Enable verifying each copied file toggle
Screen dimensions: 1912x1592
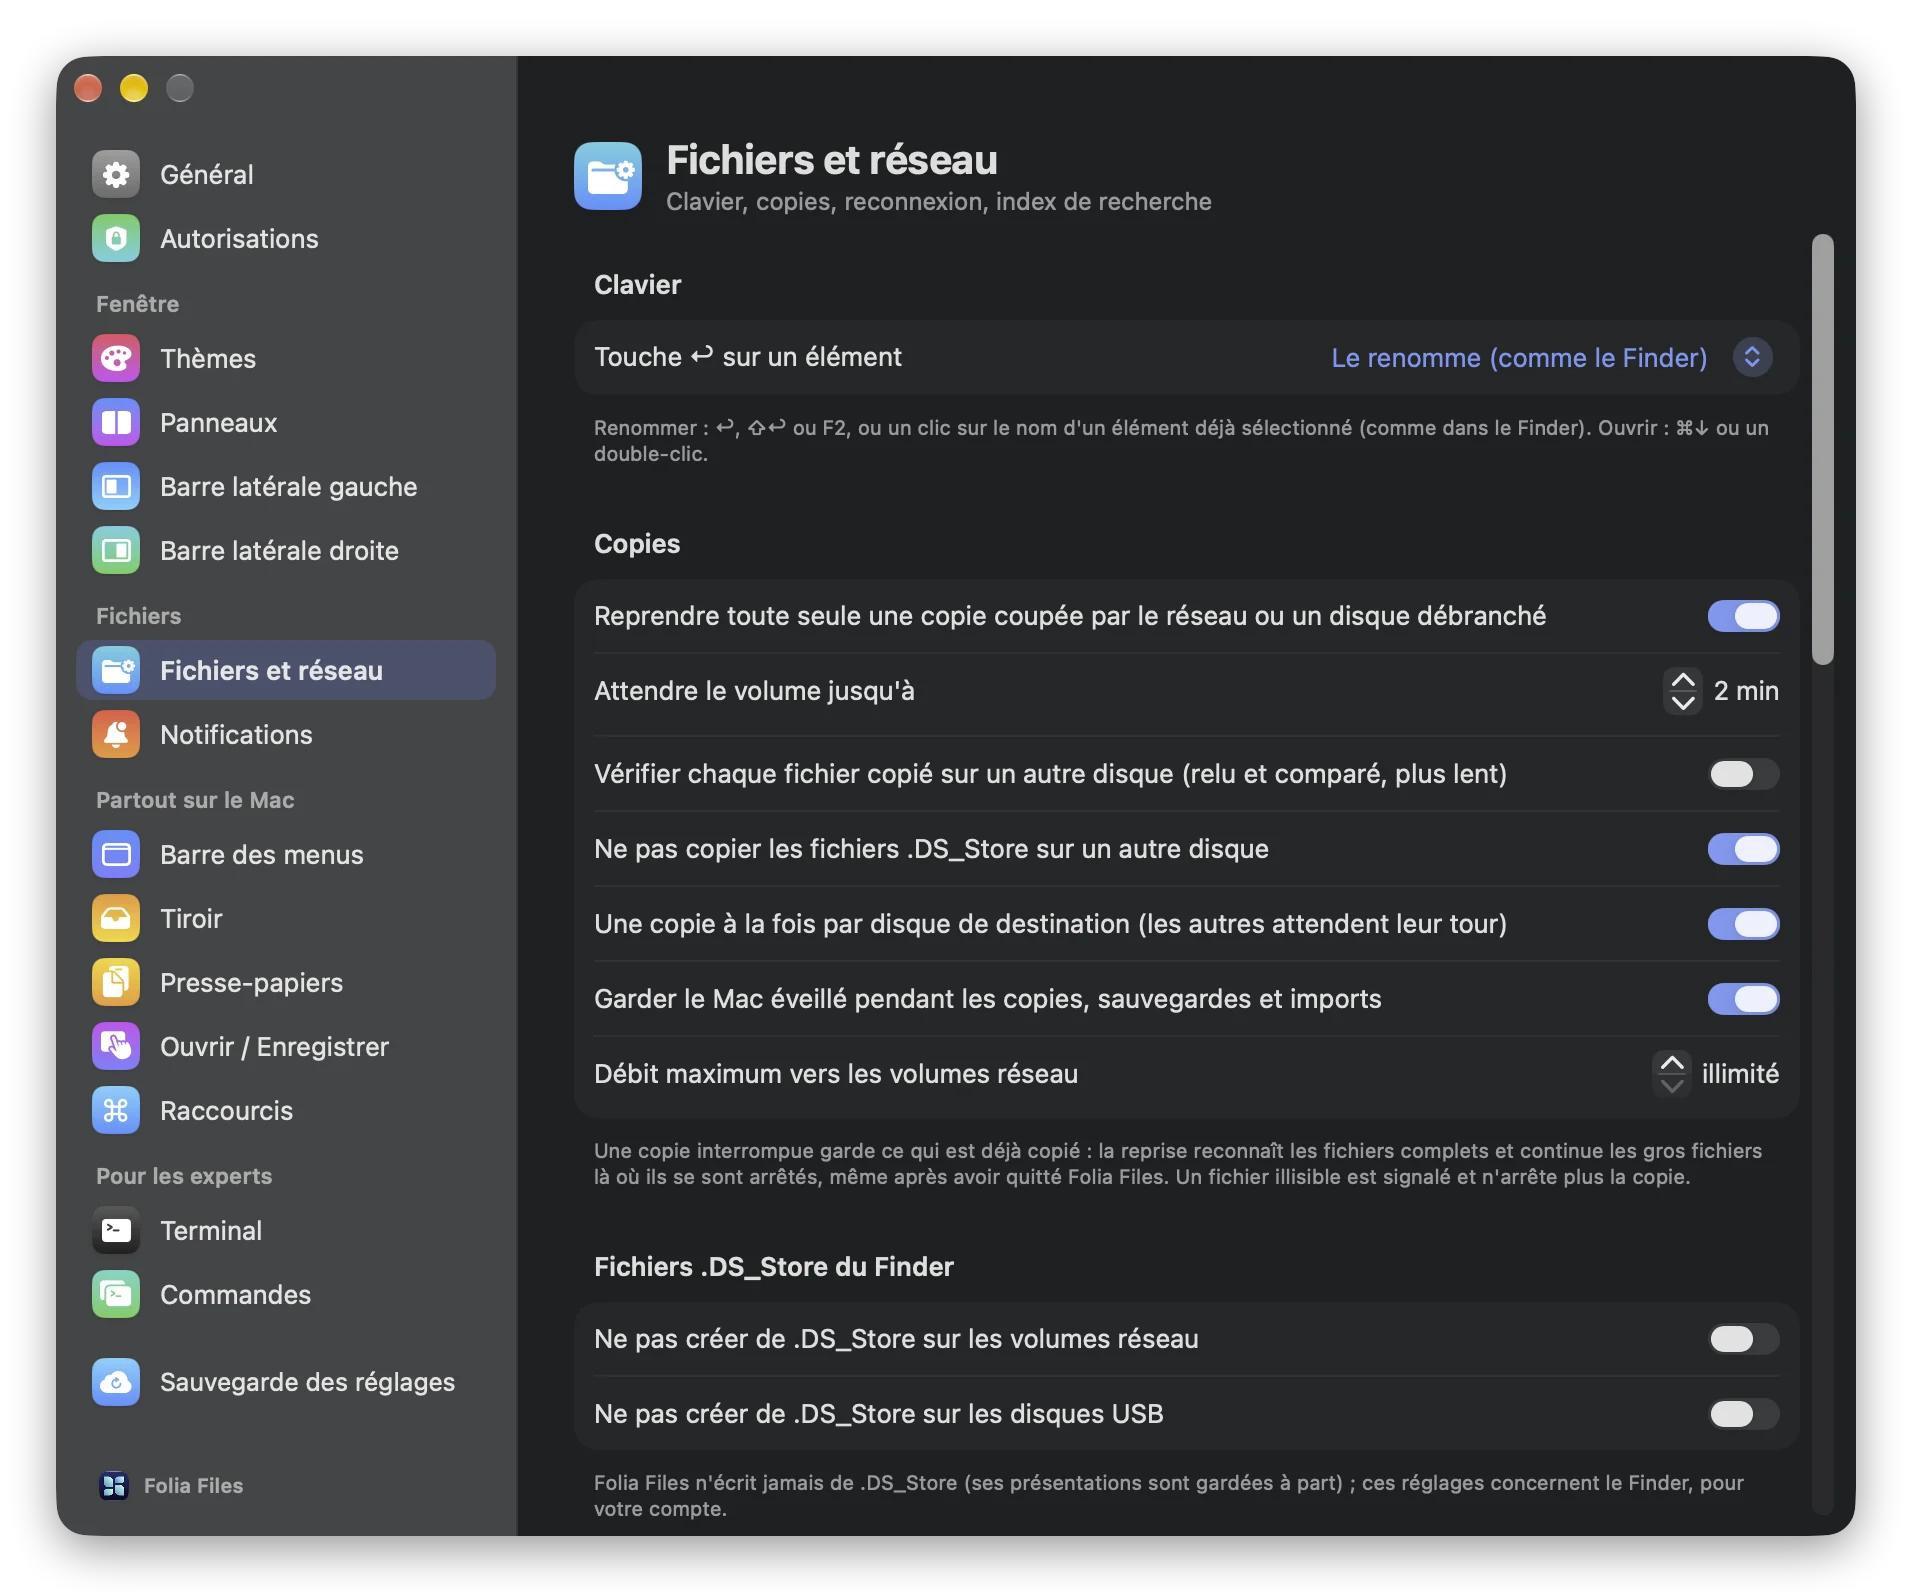point(1743,774)
